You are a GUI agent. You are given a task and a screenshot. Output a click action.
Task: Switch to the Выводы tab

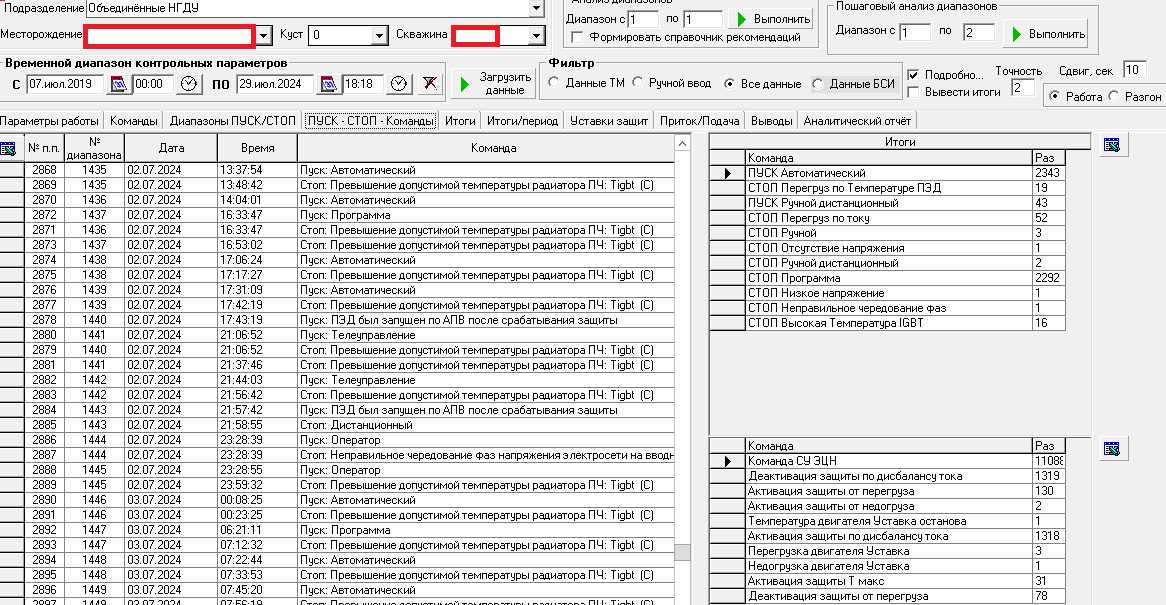pyautogui.click(x=772, y=120)
